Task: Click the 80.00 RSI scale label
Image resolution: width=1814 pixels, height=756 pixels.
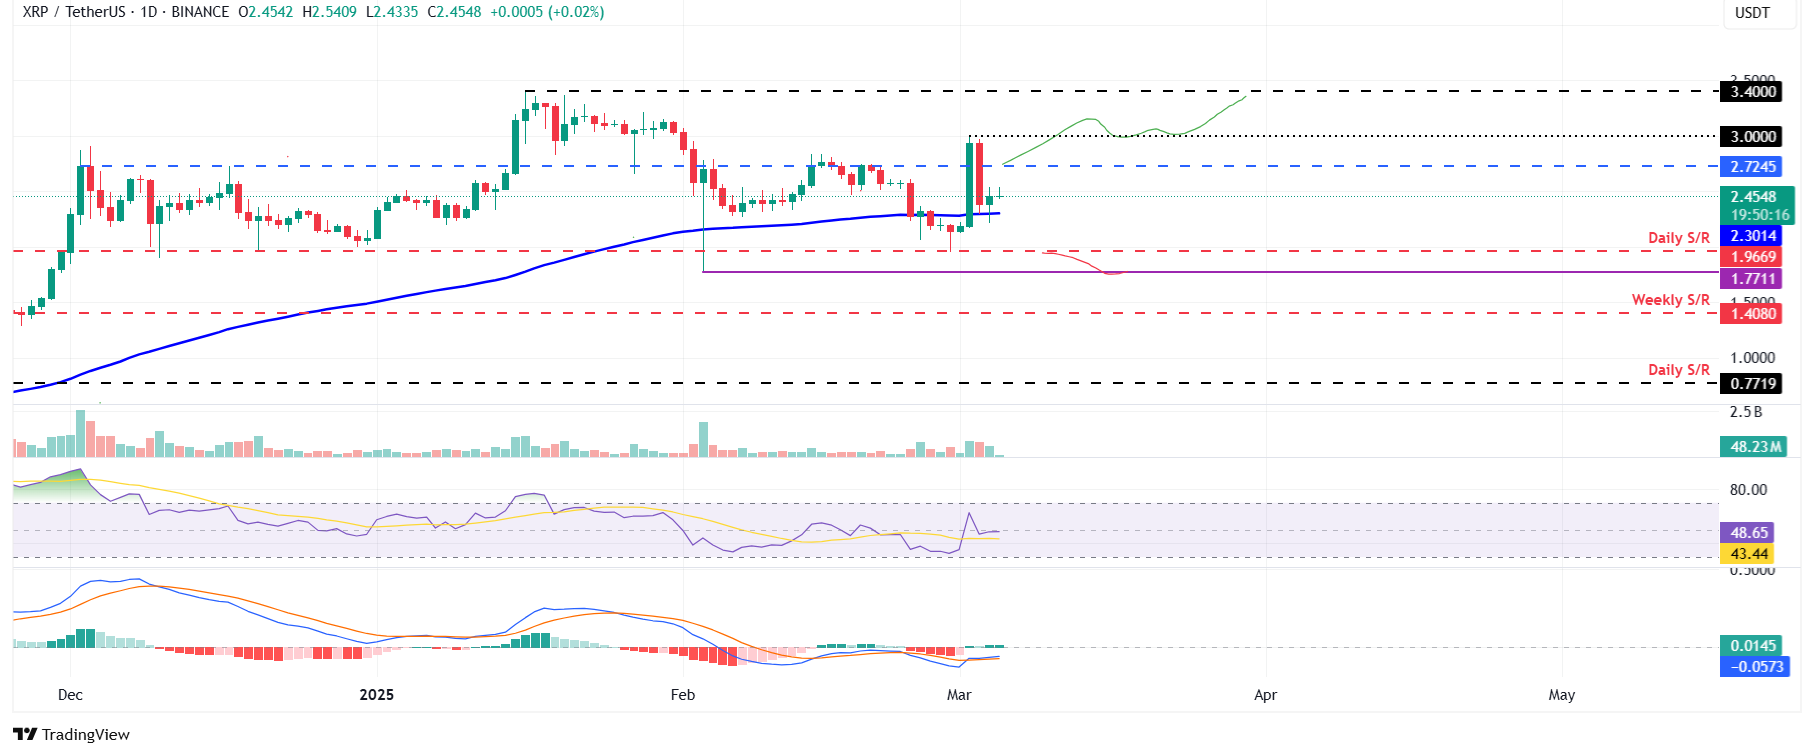Action: (x=1749, y=490)
